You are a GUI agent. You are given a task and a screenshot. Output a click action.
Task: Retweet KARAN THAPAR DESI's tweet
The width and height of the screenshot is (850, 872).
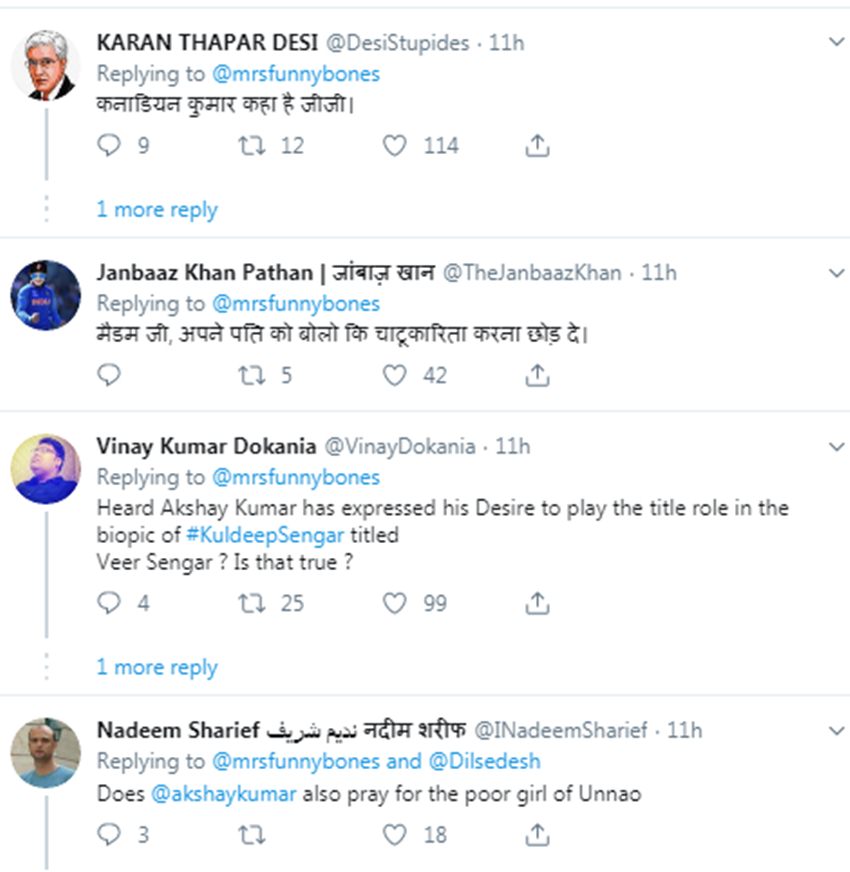[251, 146]
